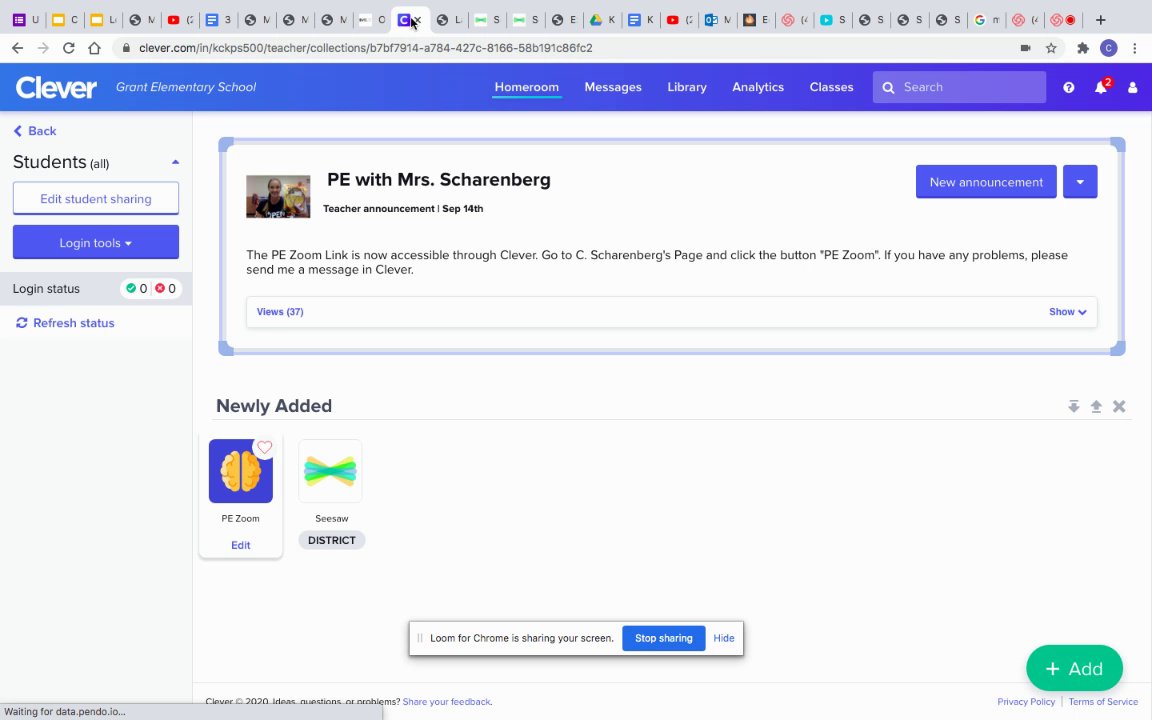Click the PE with Mrs. Scharenberg heading
This screenshot has height=720, width=1152.
point(439,179)
